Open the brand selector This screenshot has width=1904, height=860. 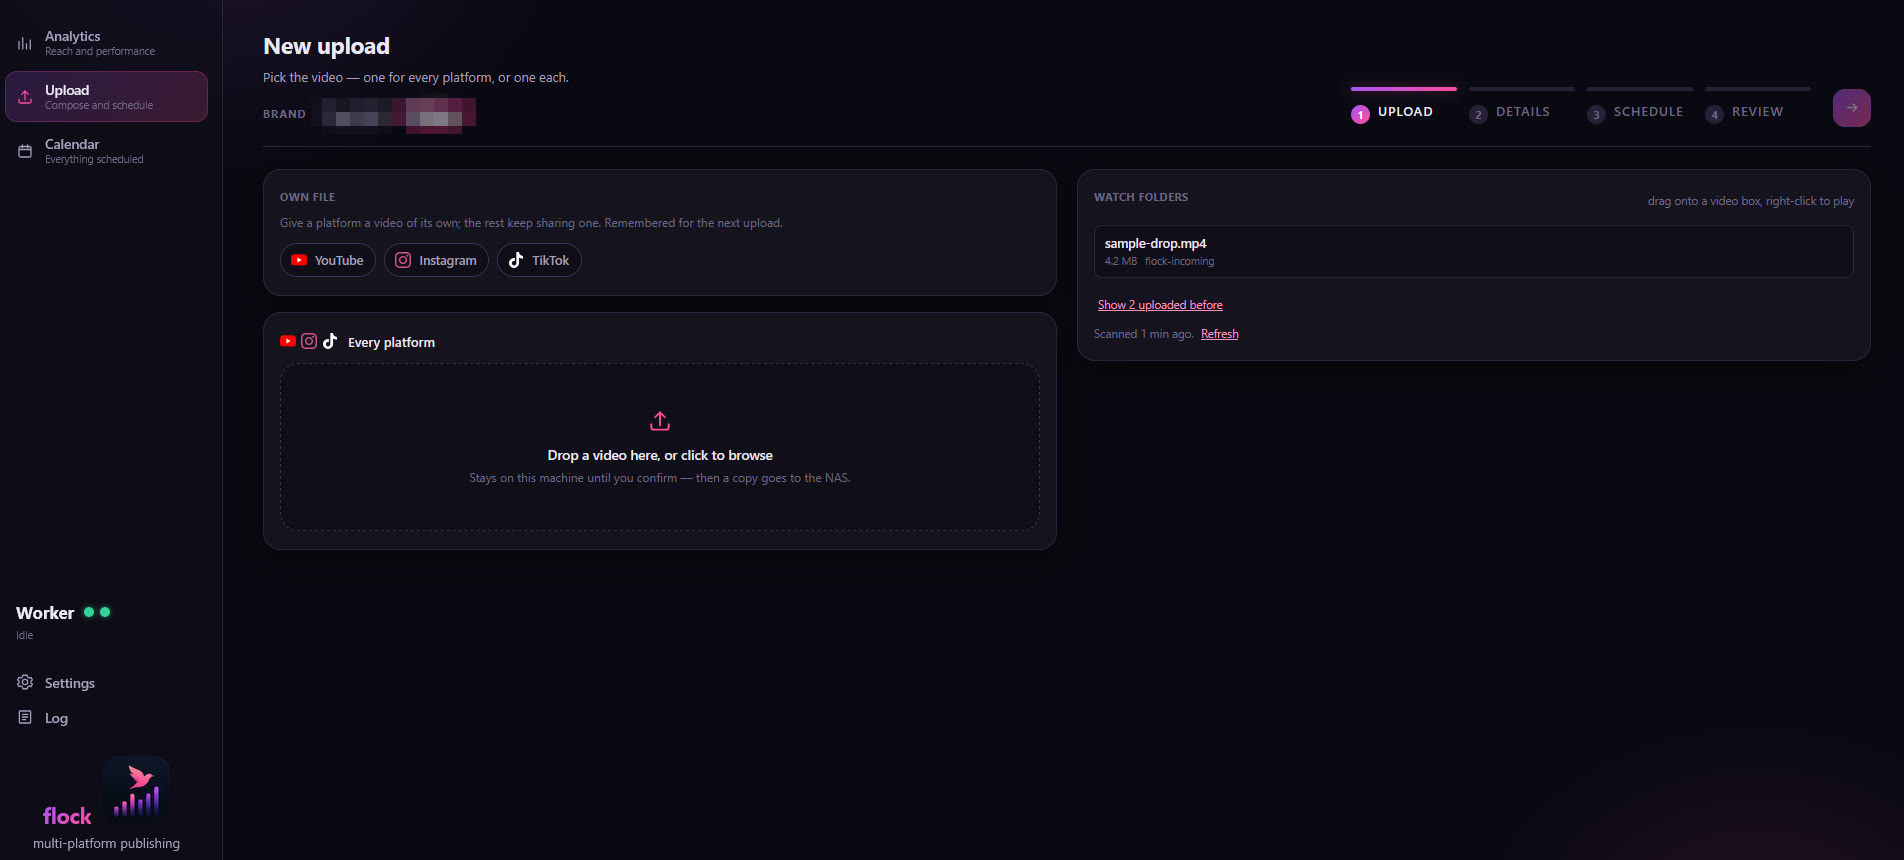click(398, 114)
